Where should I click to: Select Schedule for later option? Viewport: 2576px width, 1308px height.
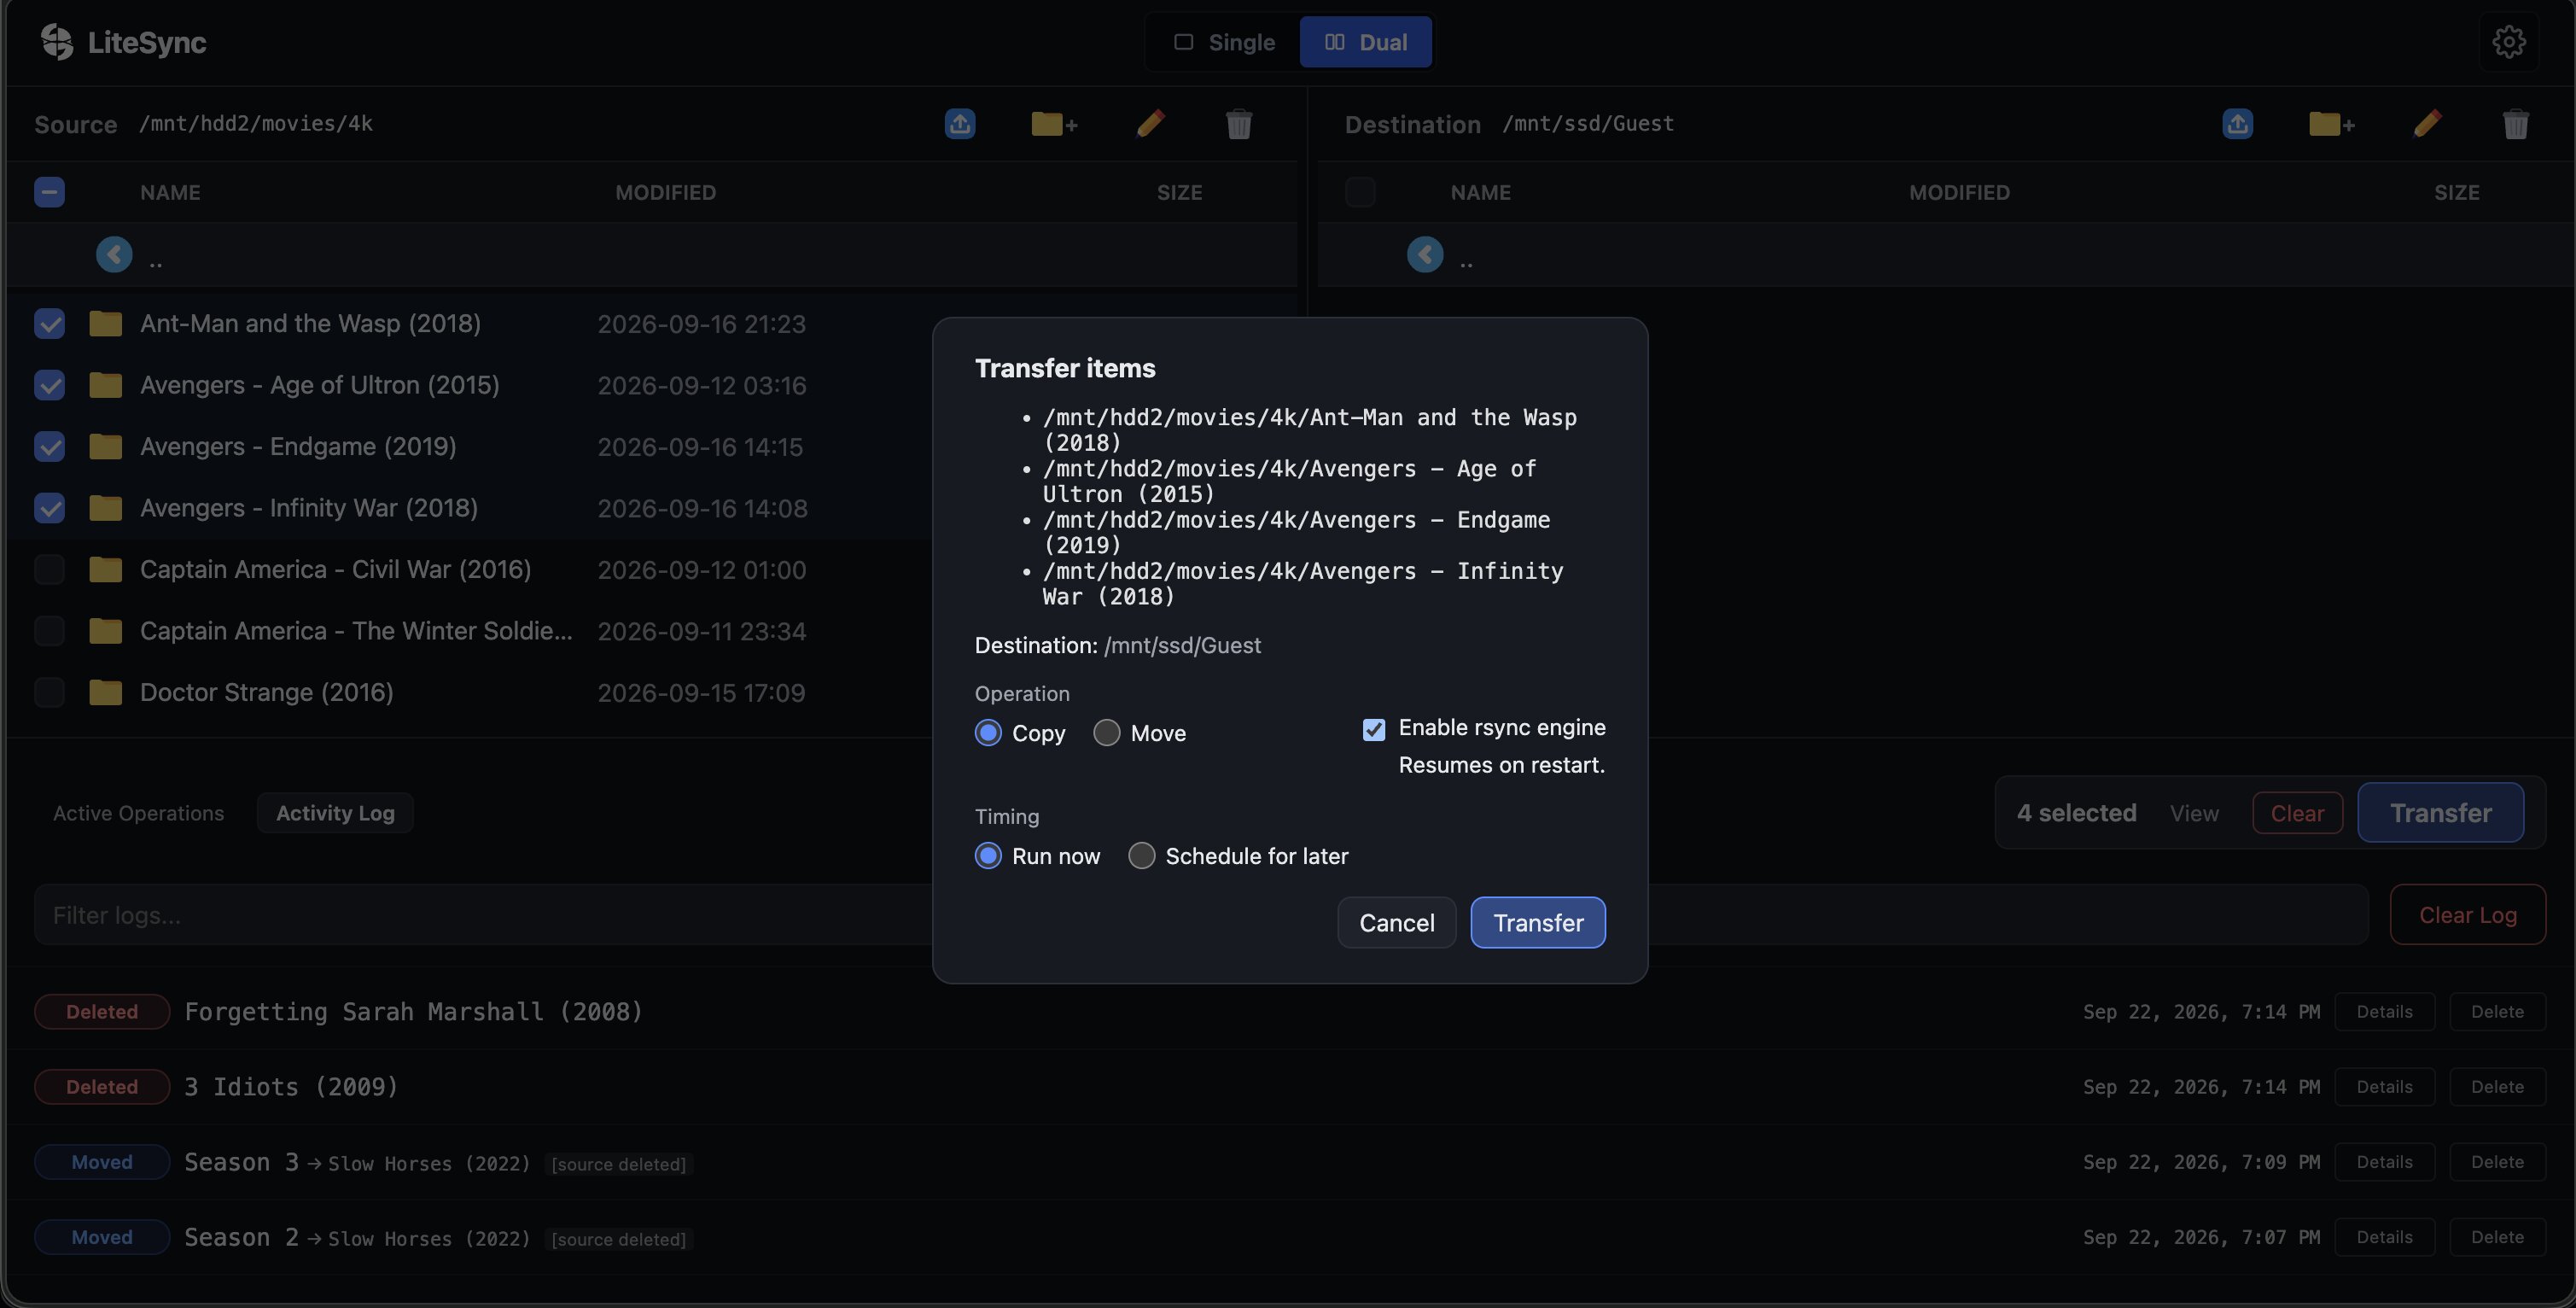tap(1141, 856)
